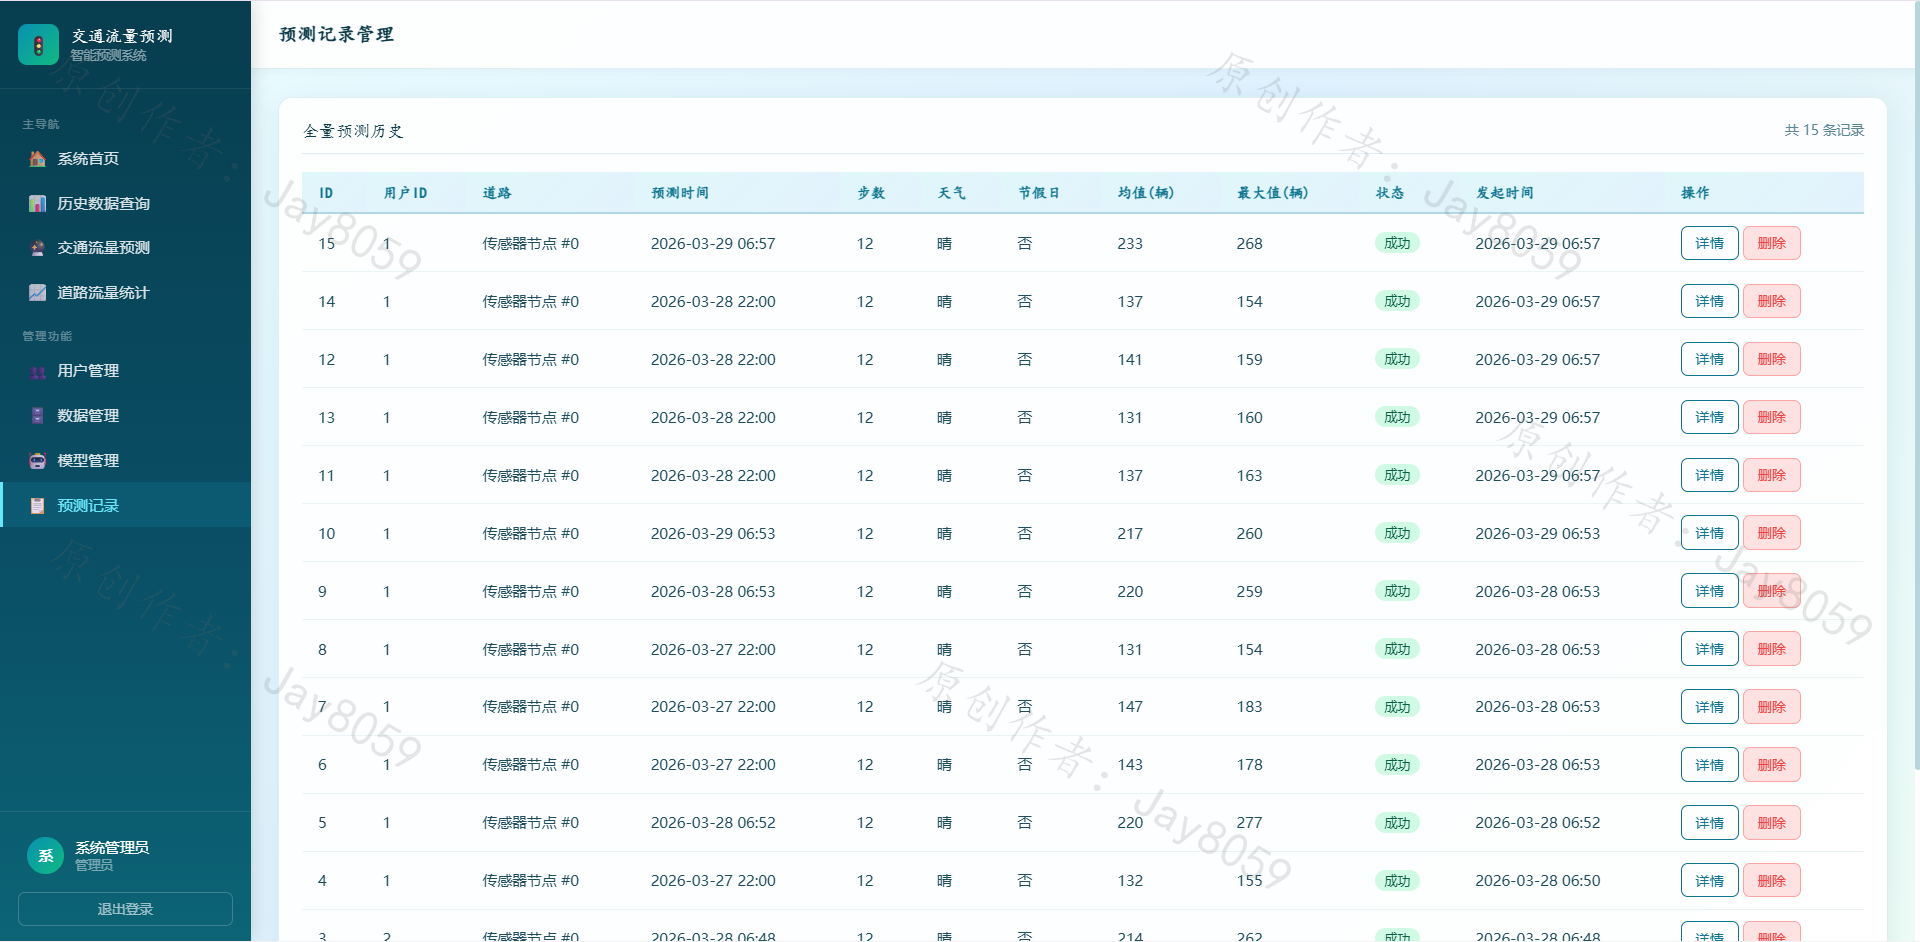Image resolution: width=1920 pixels, height=942 pixels.
Task: Click the 系 user avatar circle
Action: click(45, 855)
